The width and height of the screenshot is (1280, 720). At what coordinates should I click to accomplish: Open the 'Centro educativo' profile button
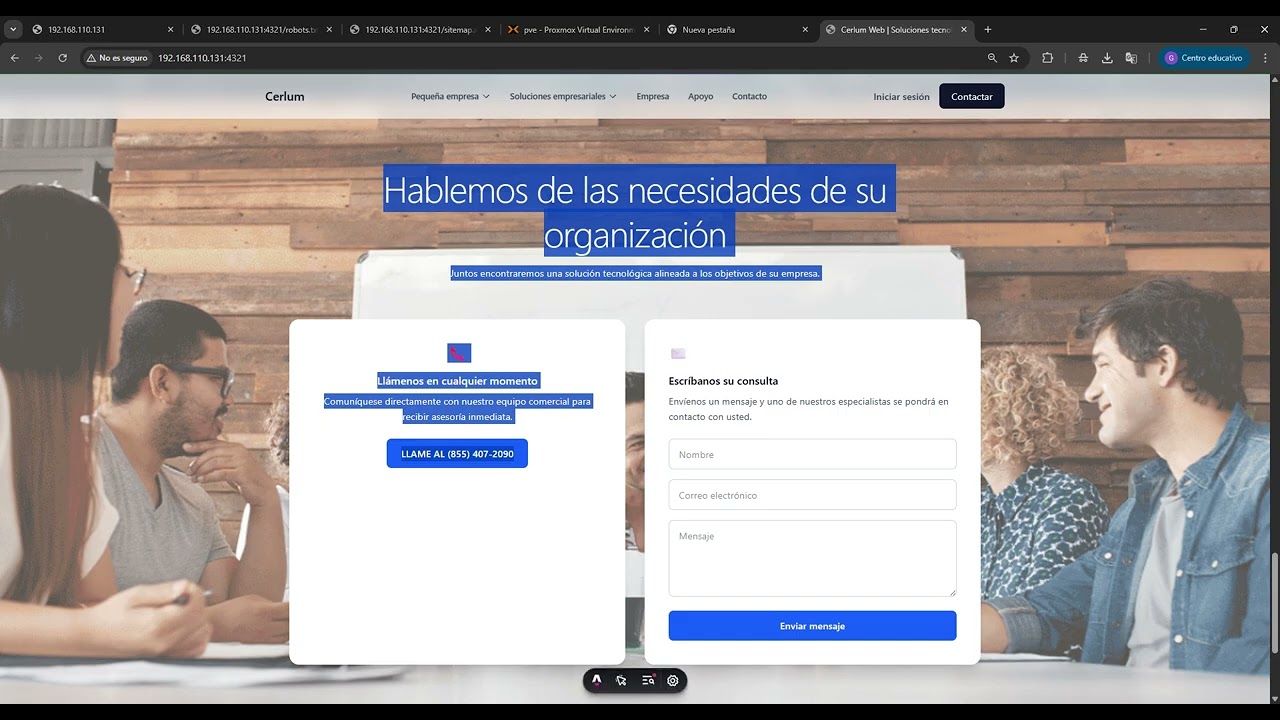pos(1204,58)
